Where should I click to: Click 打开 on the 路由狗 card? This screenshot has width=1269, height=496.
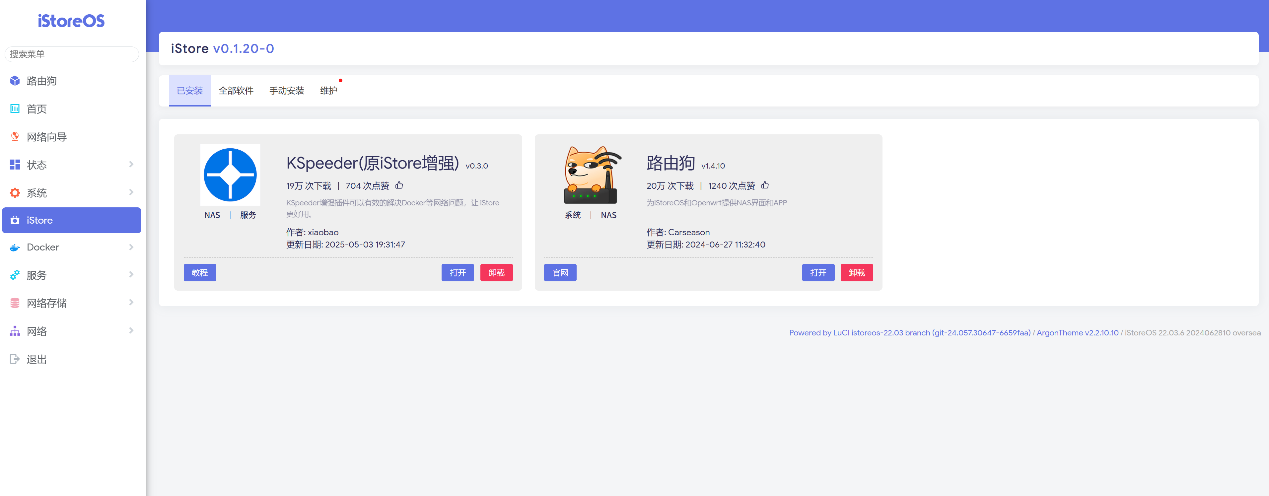[x=818, y=272]
